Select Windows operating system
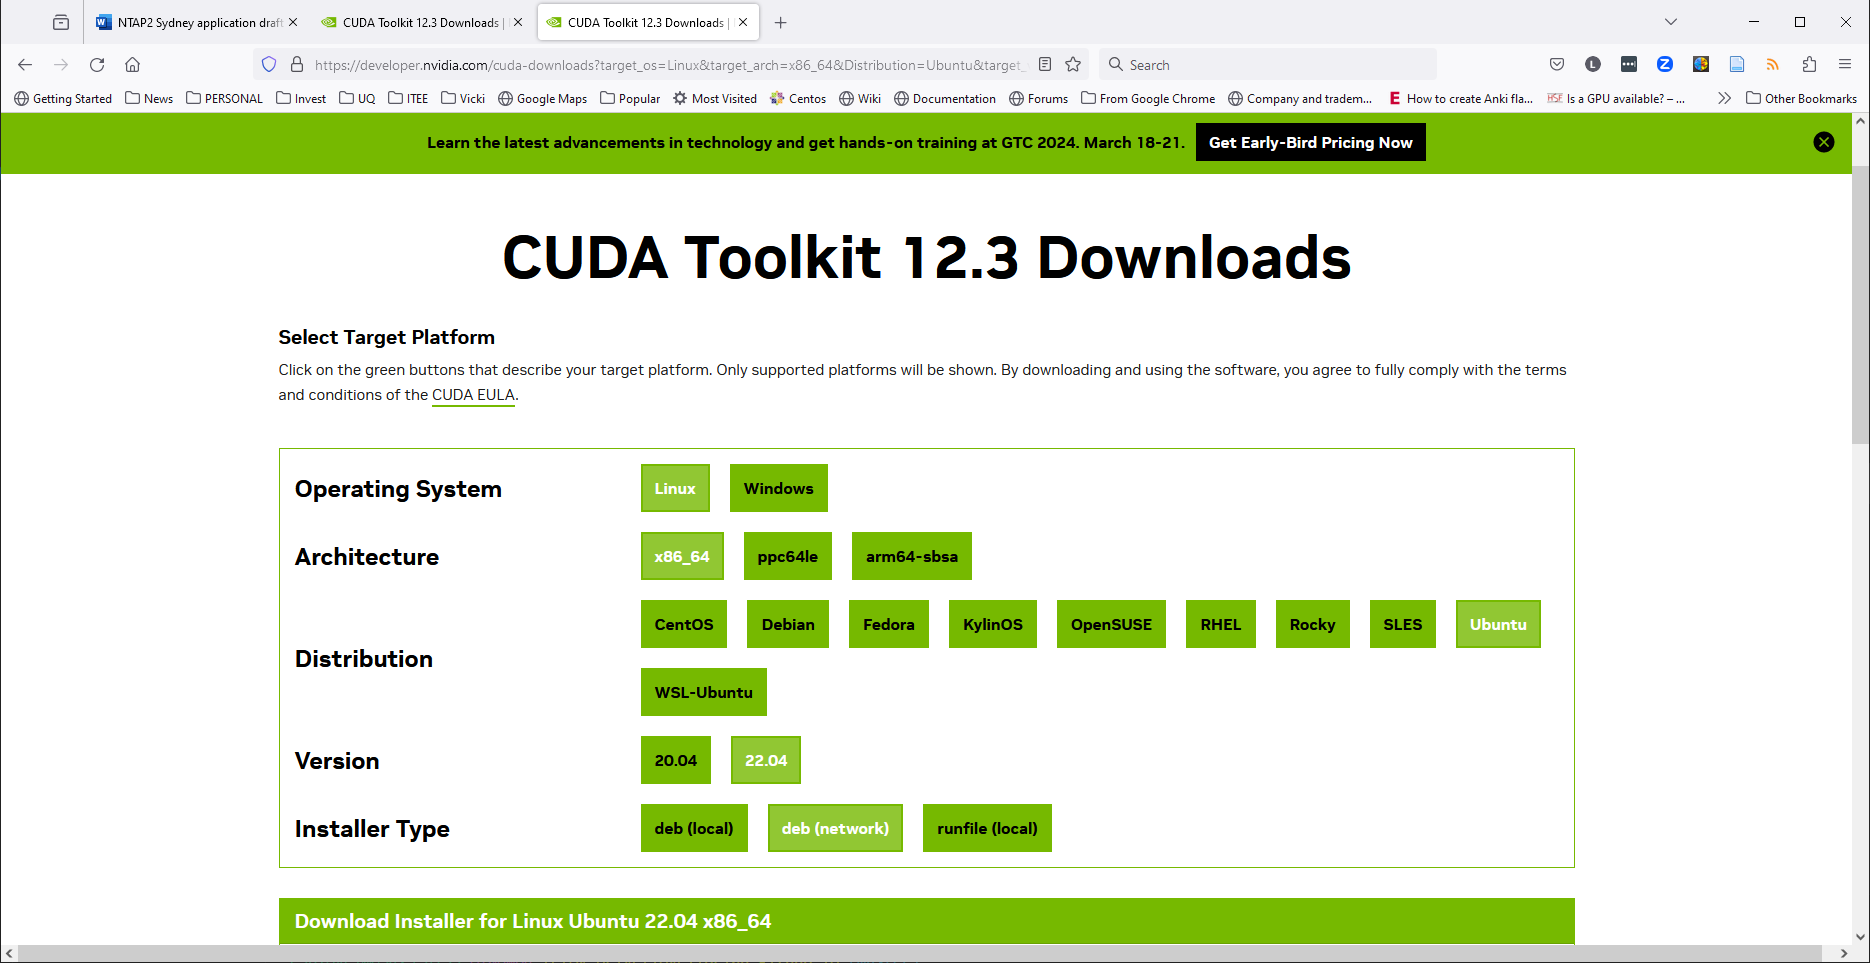This screenshot has height=963, width=1870. click(x=778, y=488)
